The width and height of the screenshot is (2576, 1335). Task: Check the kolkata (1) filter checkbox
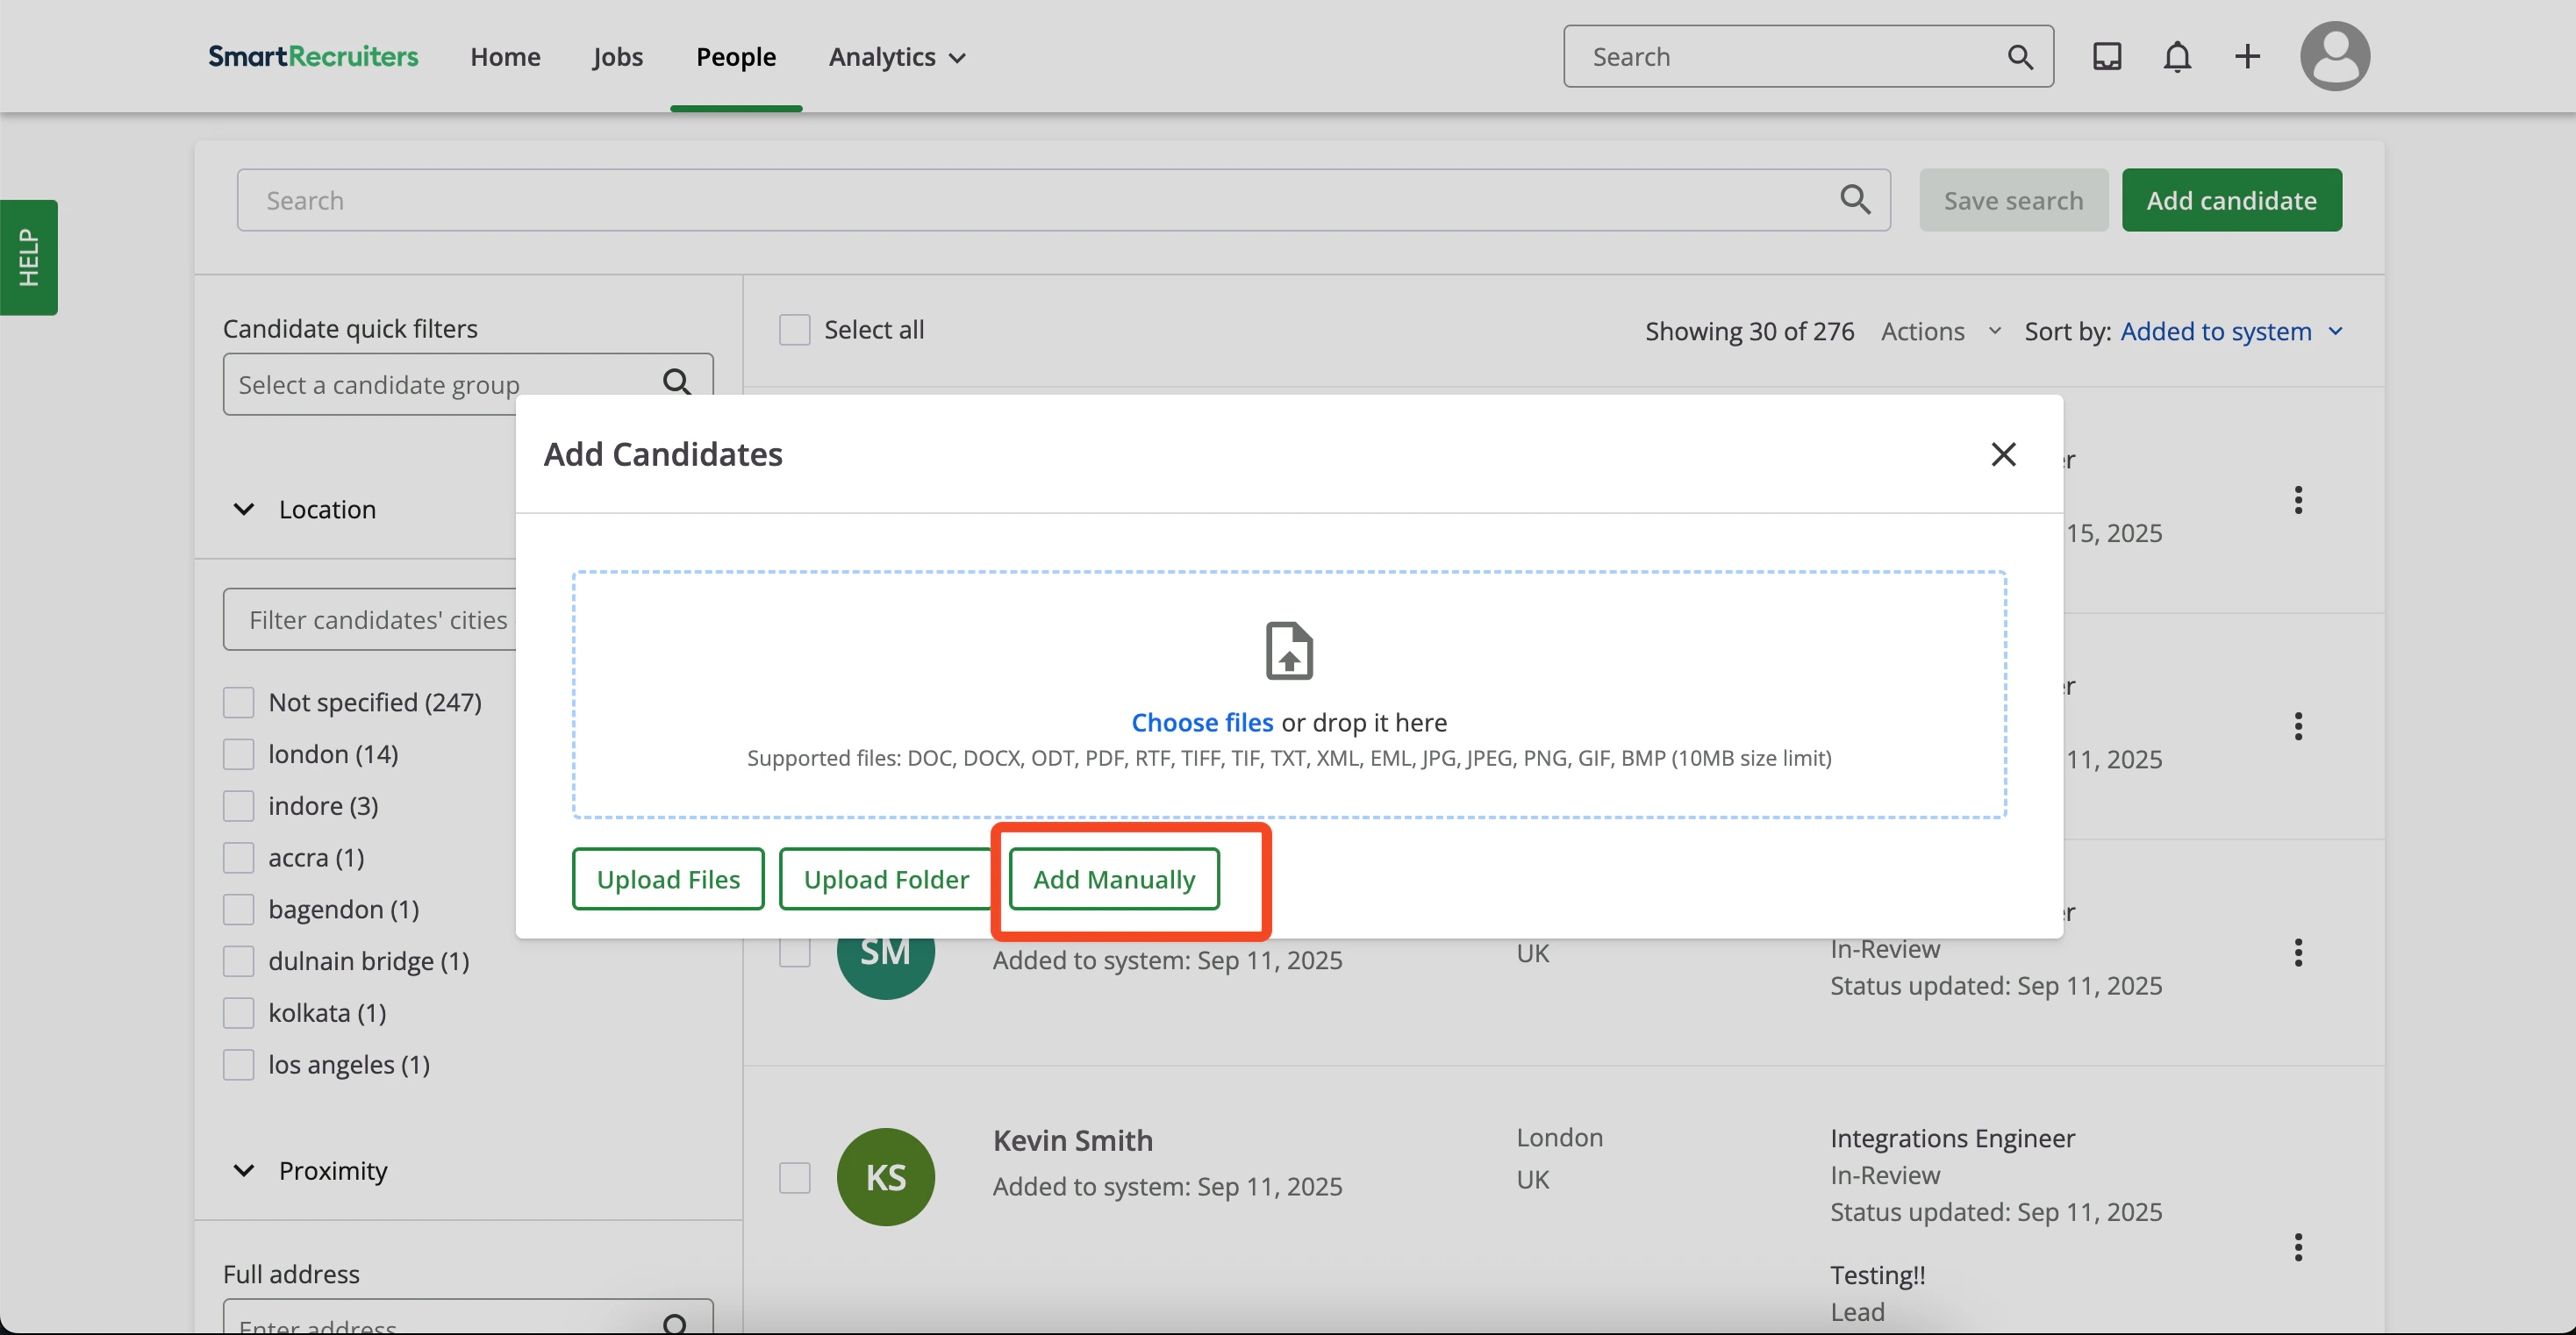pos(239,1012)
